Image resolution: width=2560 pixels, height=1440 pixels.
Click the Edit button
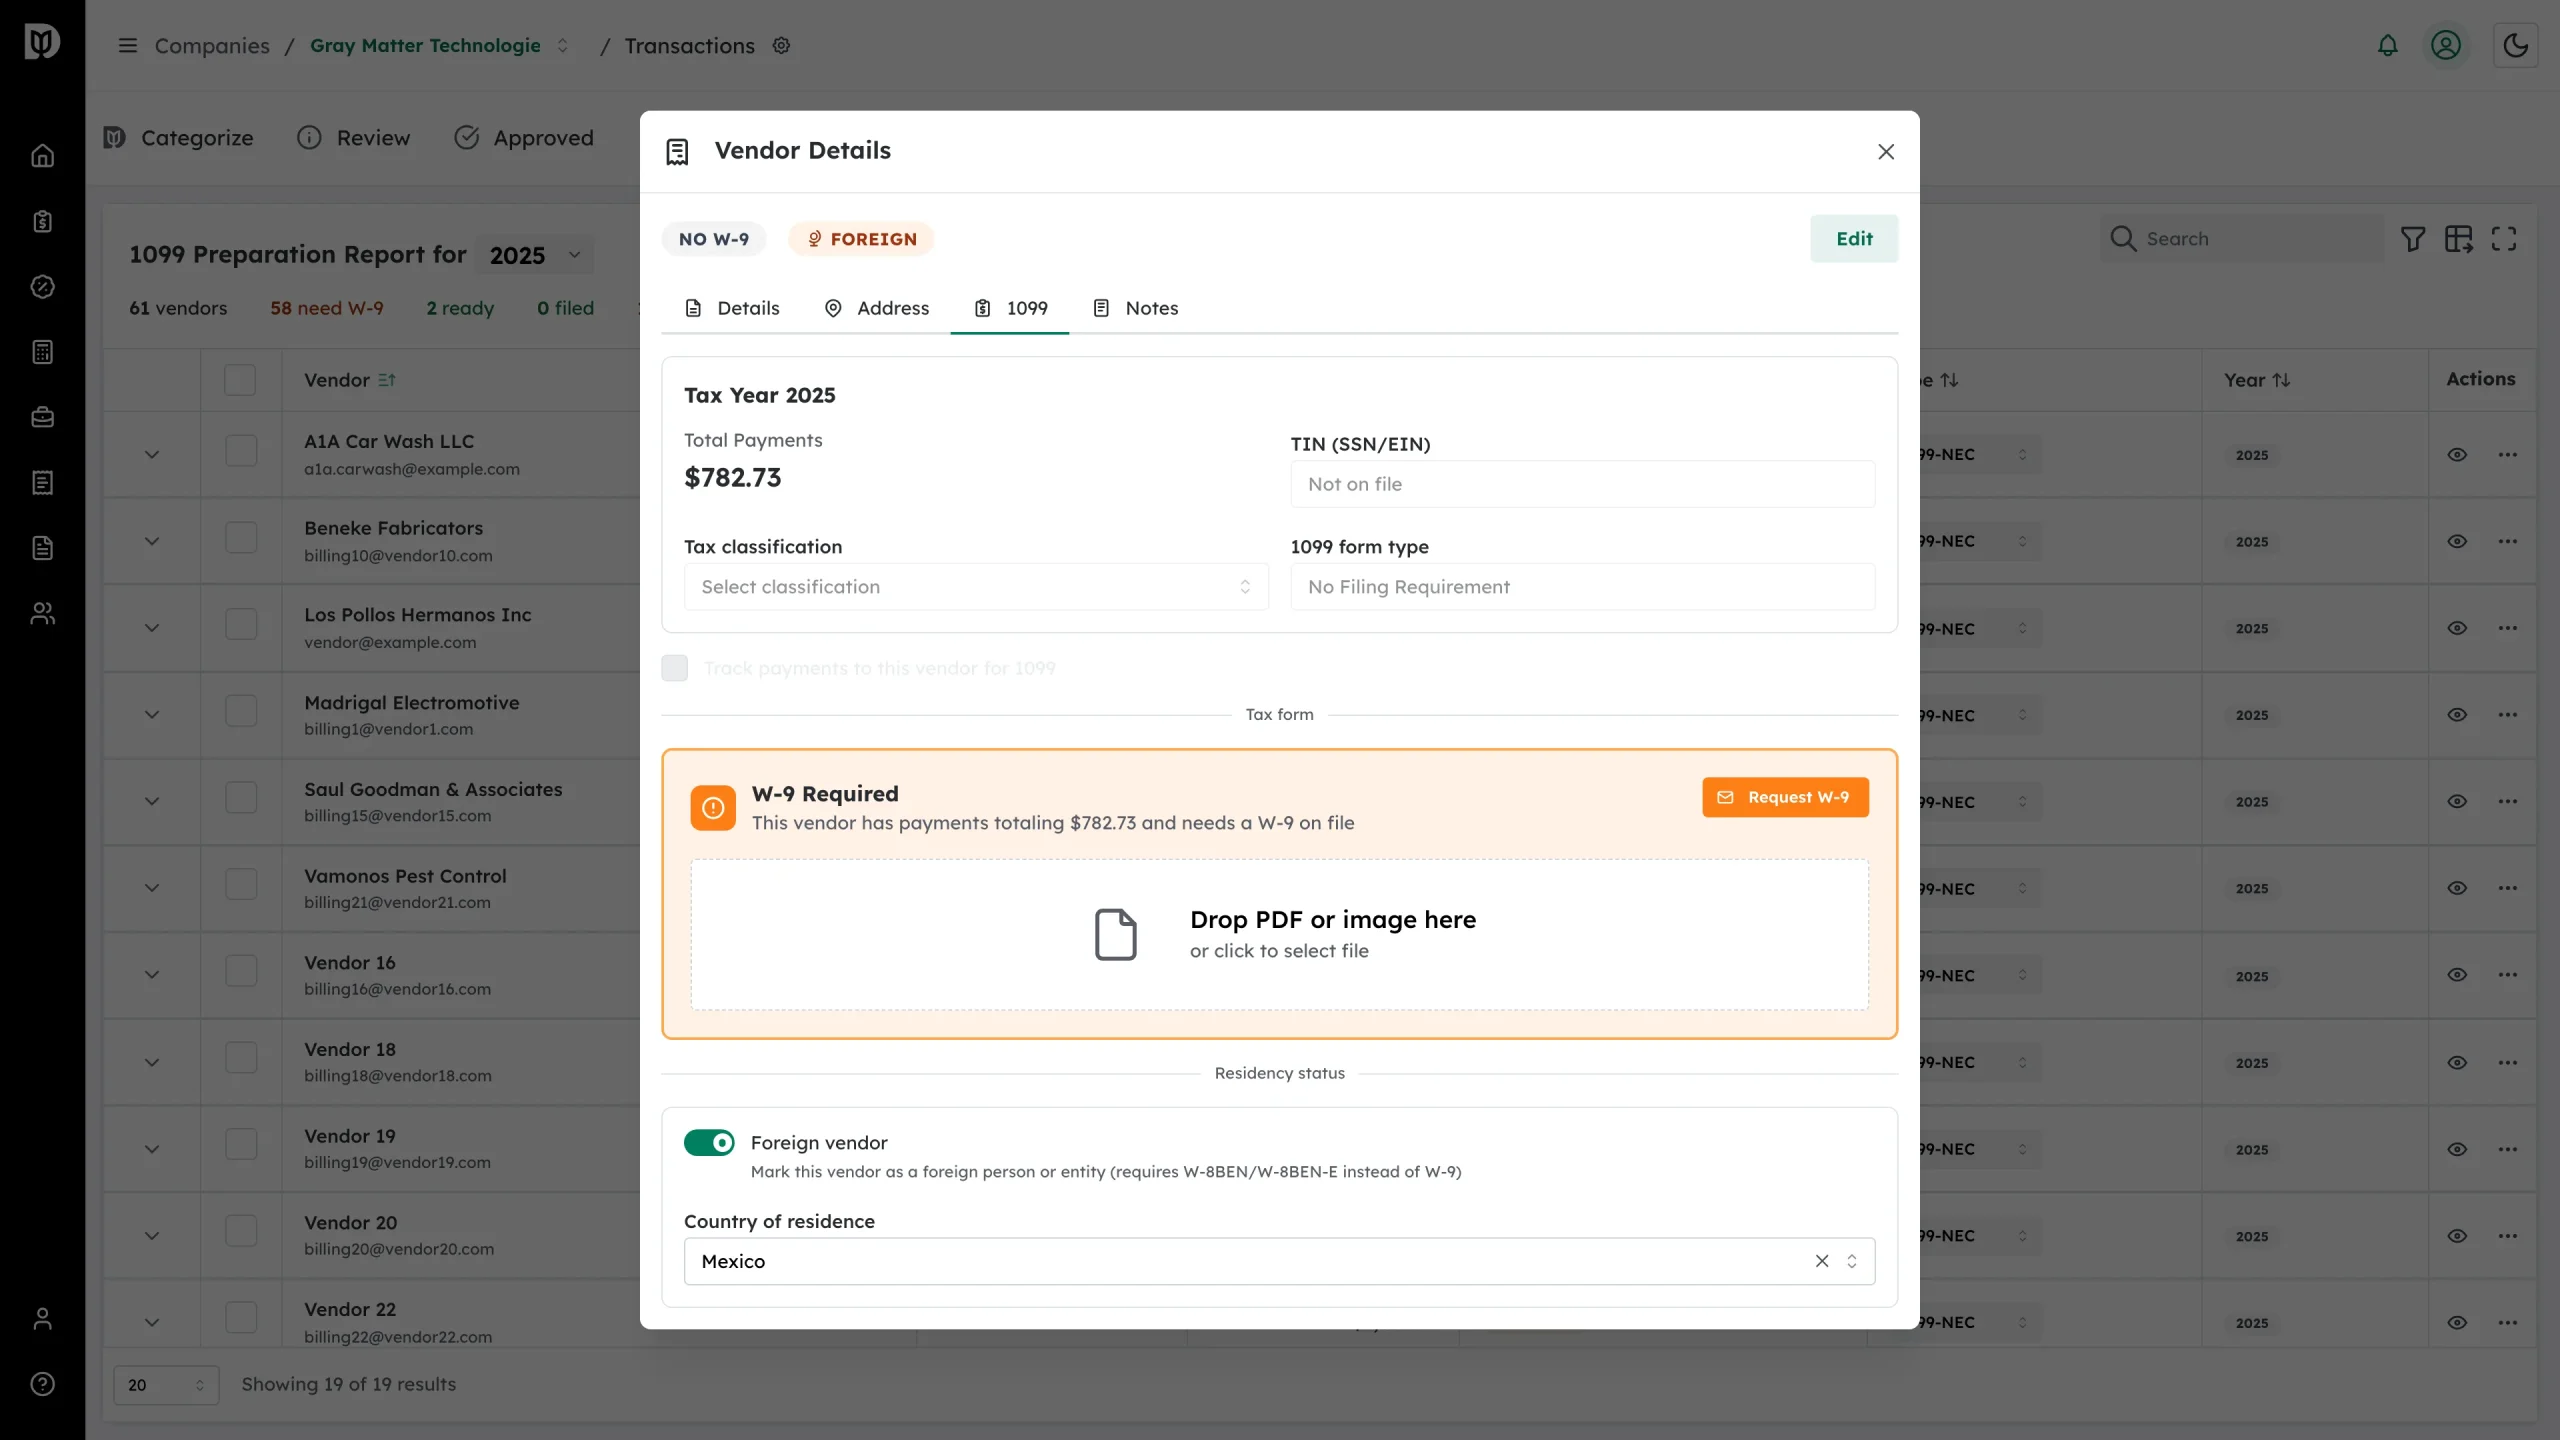click(1854, 239)
